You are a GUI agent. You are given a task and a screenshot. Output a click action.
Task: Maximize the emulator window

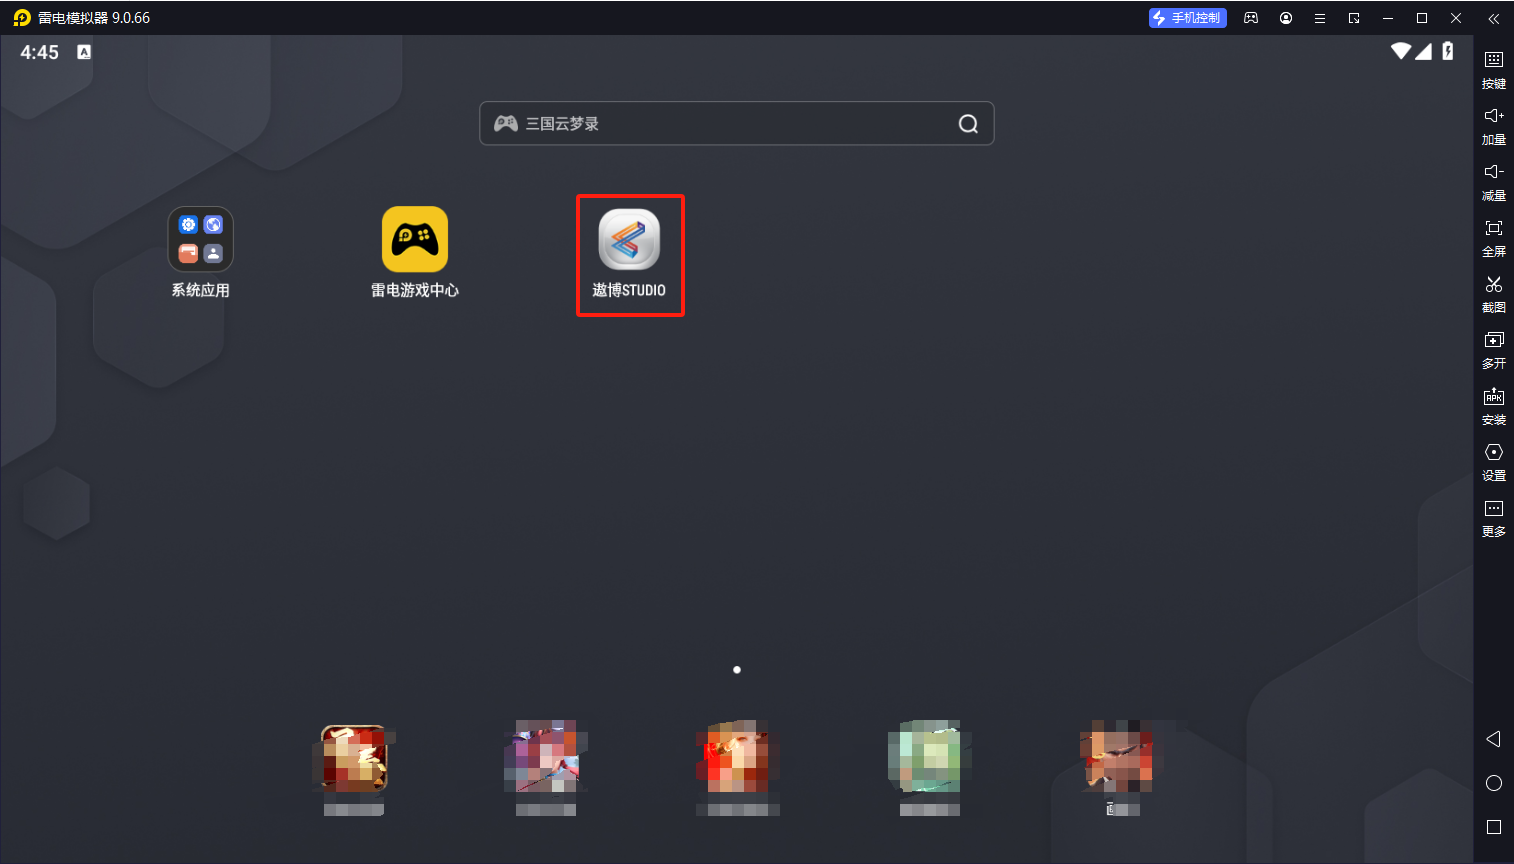click(1422, 18)
